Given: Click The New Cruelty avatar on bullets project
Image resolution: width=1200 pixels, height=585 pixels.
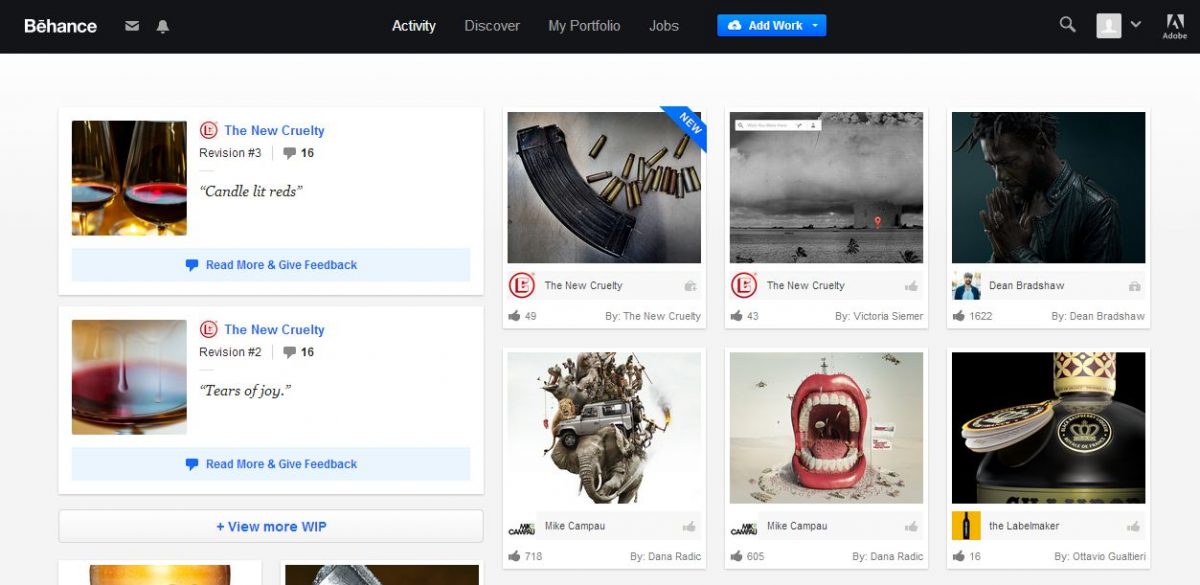Looking at the screenshot, I should coord(521,285).
